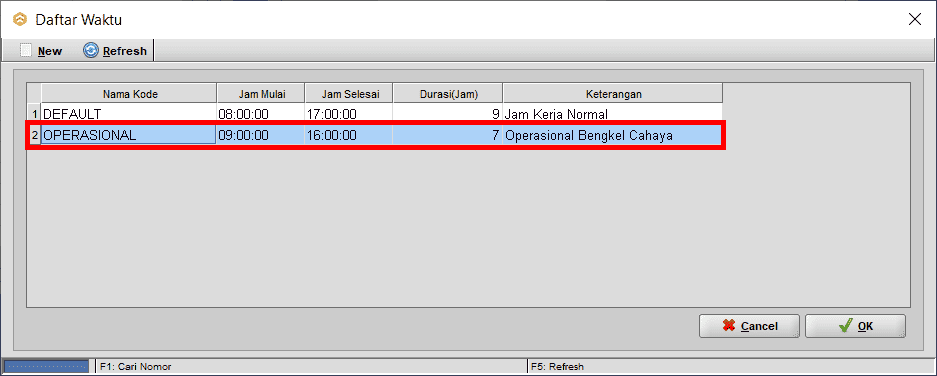The image size is (937, 376).
Task: Click the Daftar Waktu app logo icon
Action: (20, 19)
